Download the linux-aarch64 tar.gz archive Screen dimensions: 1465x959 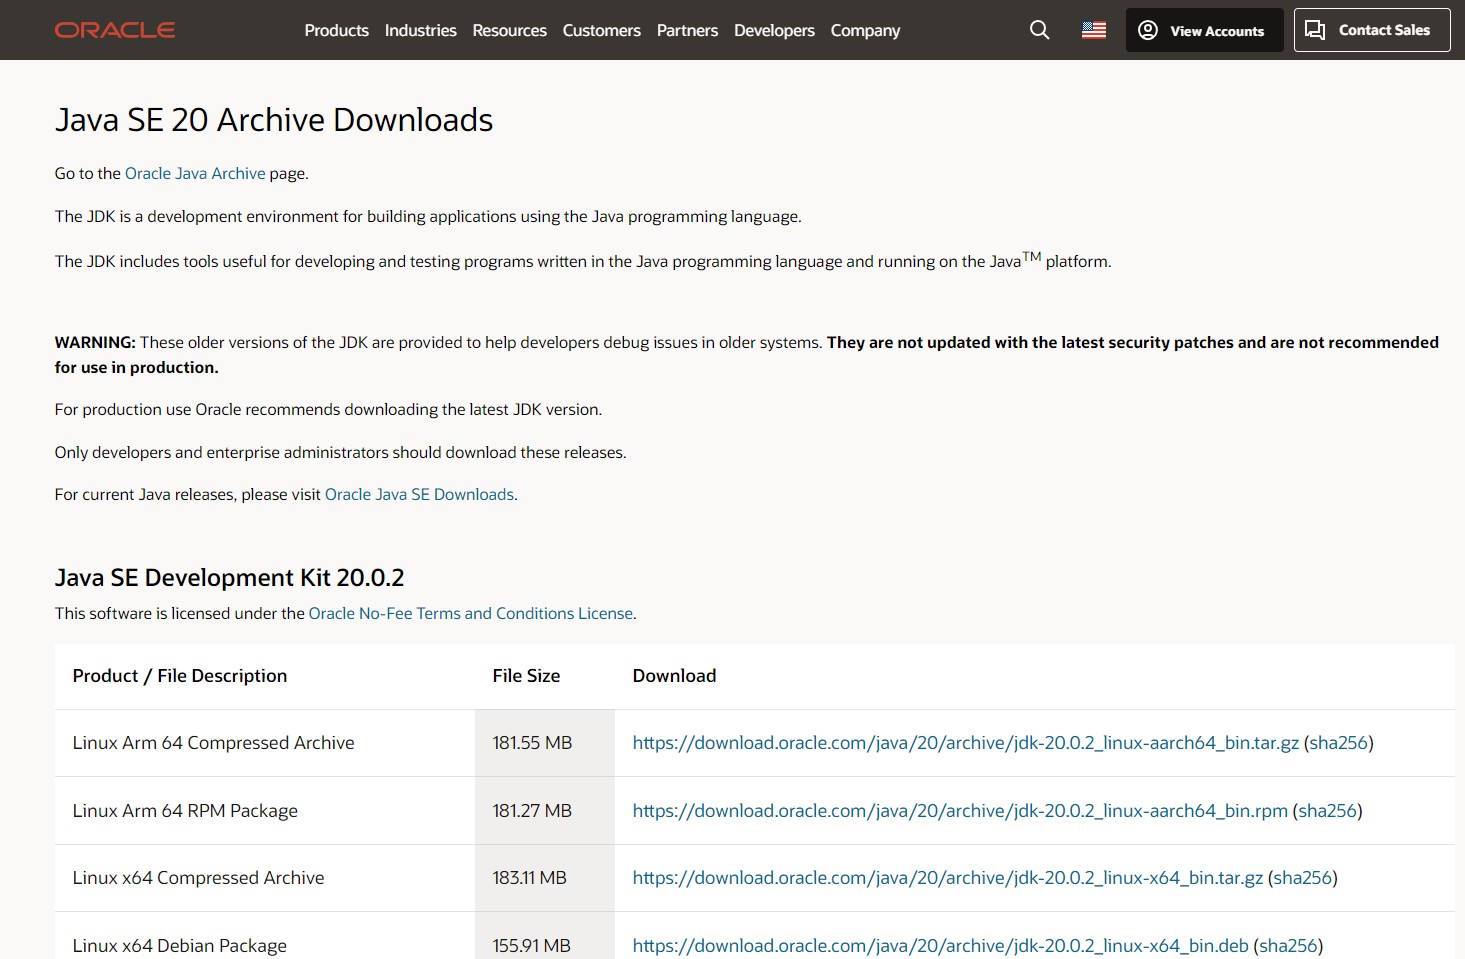click(965, 743)
